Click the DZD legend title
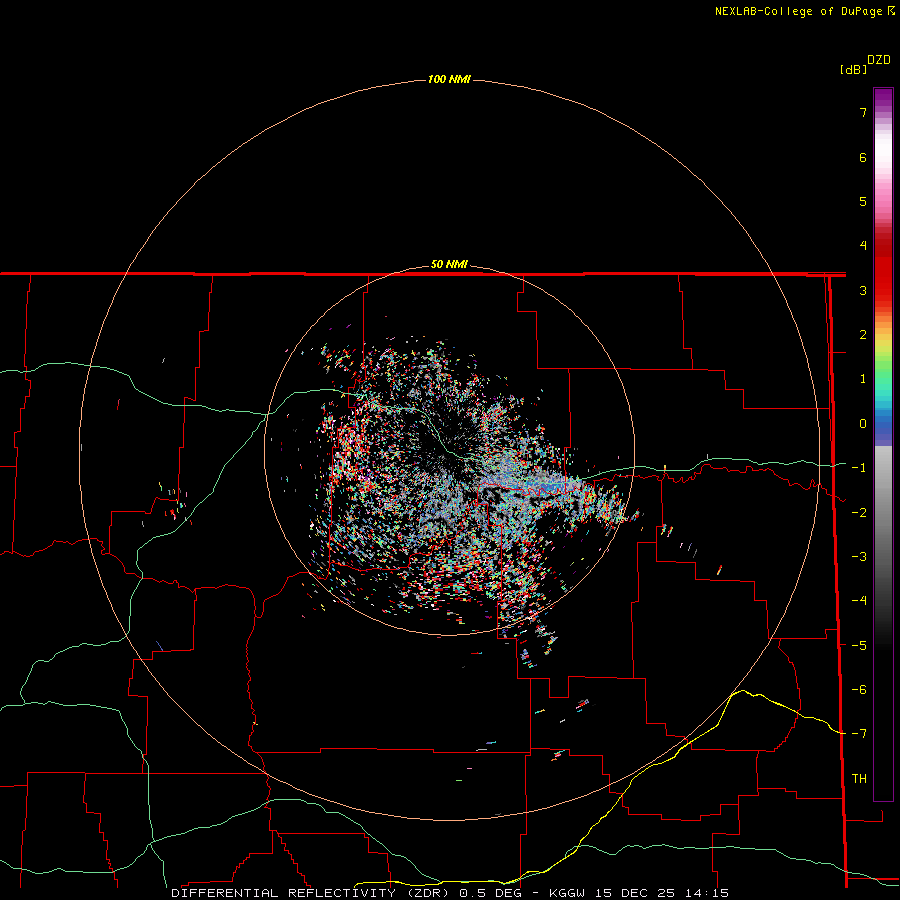This screenshot has width=900, height=900. point(879,60)
